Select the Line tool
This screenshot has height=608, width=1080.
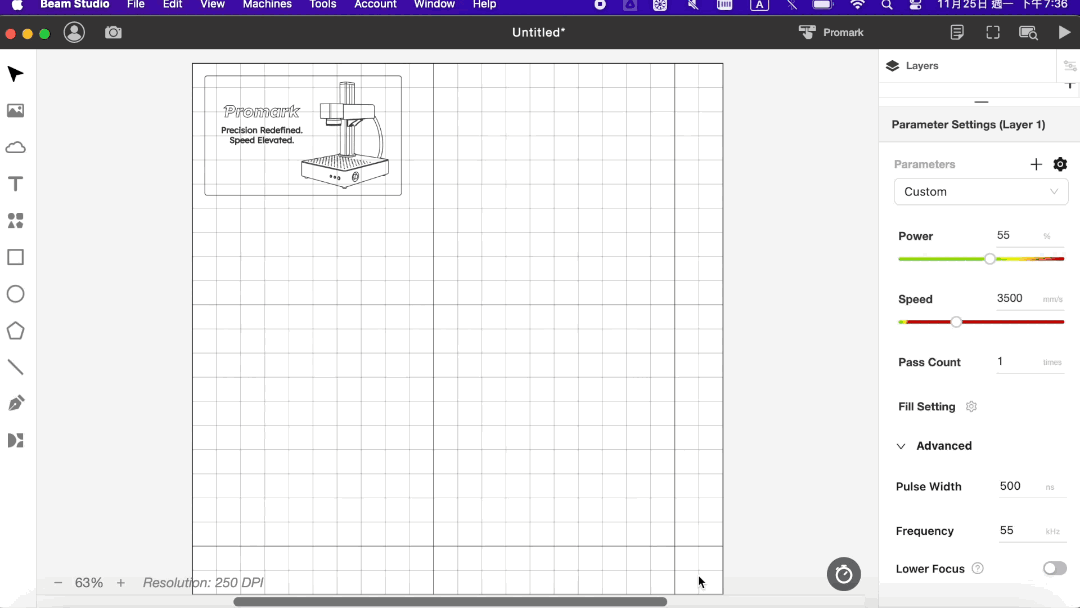pos(15,367)
